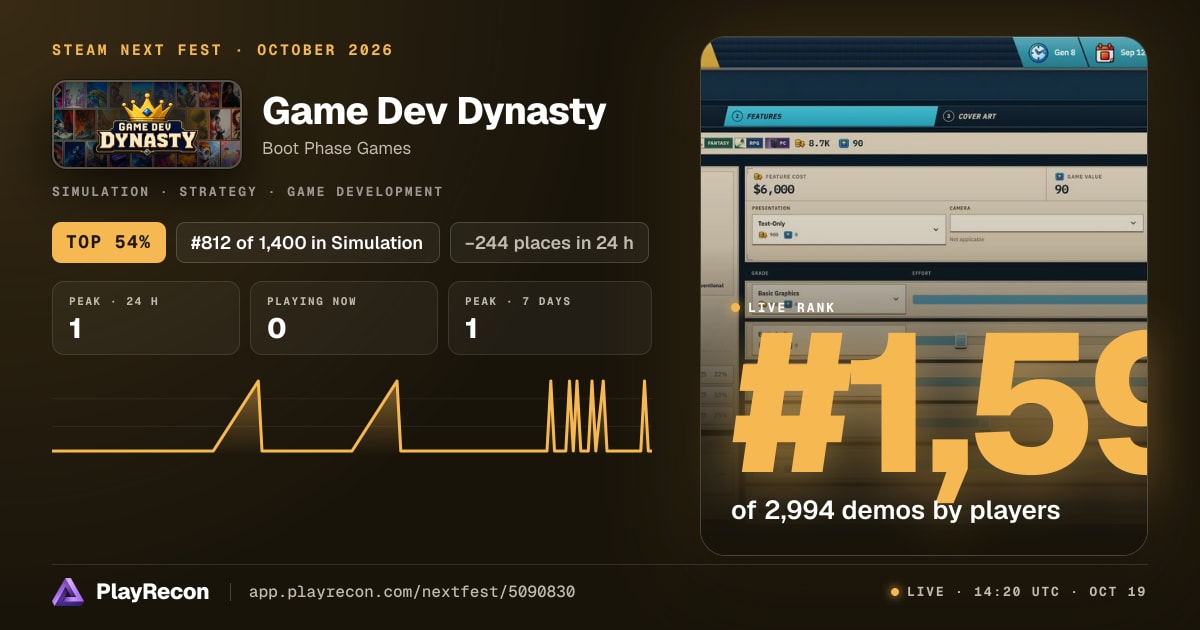The height and width of the screenshot is (630, 1200).
Task: Click the Playing Now stat card
Action: [344, 318]
